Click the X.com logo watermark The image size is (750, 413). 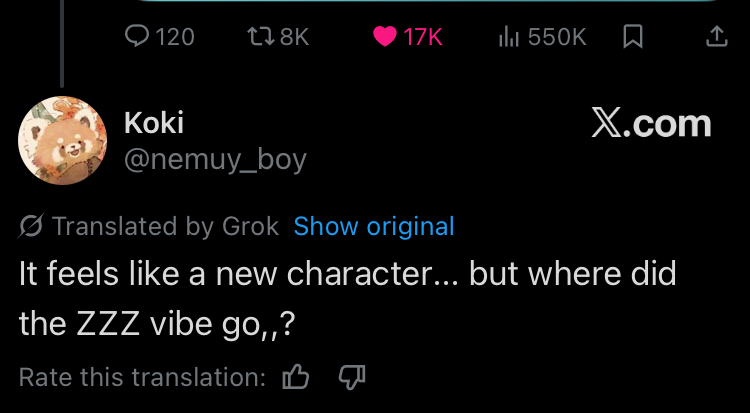650,124
